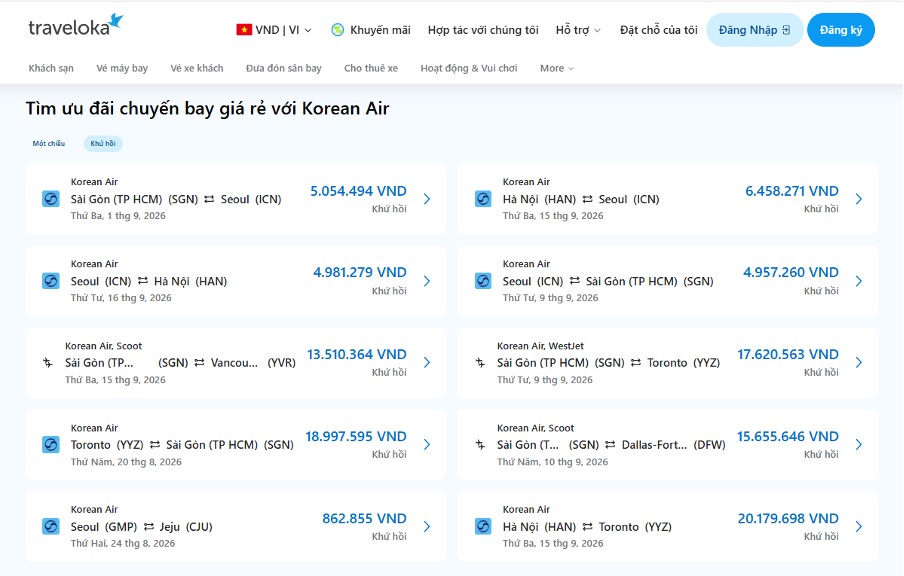
Task: Click Korean Air logo on Seoul–Jeju card
Action: (x=51, y=526)
